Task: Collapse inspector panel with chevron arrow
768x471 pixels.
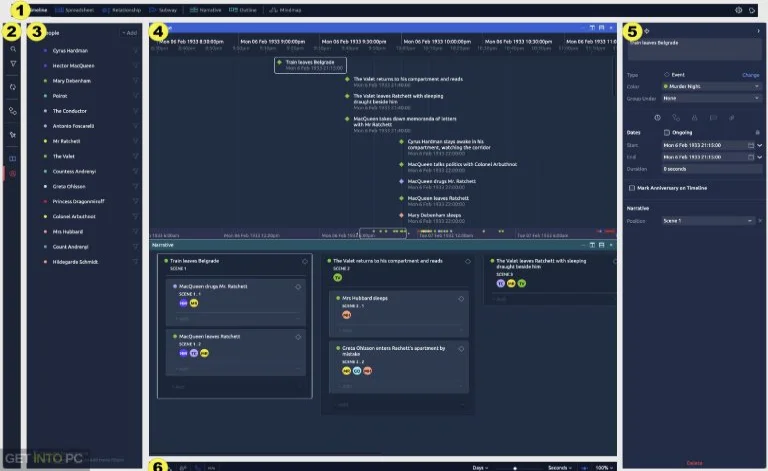Action: coord(758,31)
